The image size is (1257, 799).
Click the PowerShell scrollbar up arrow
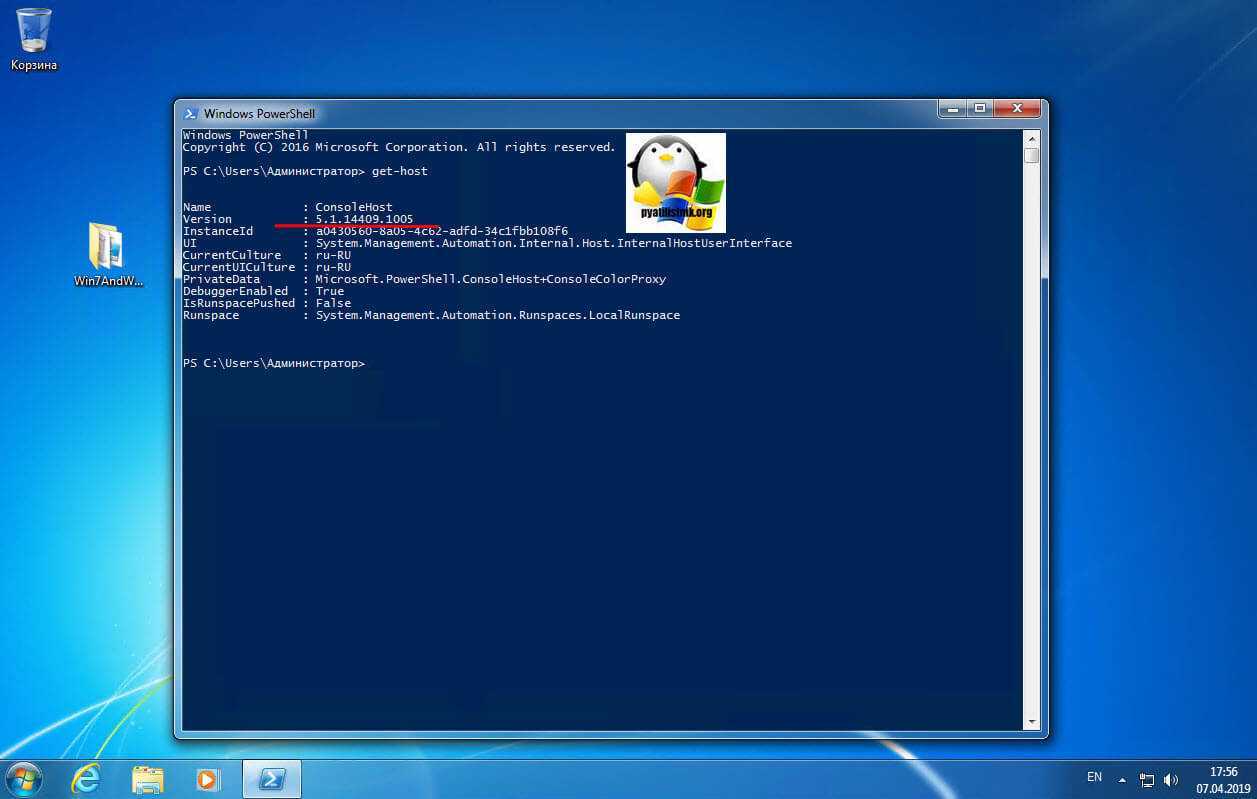coord(1032,137)
